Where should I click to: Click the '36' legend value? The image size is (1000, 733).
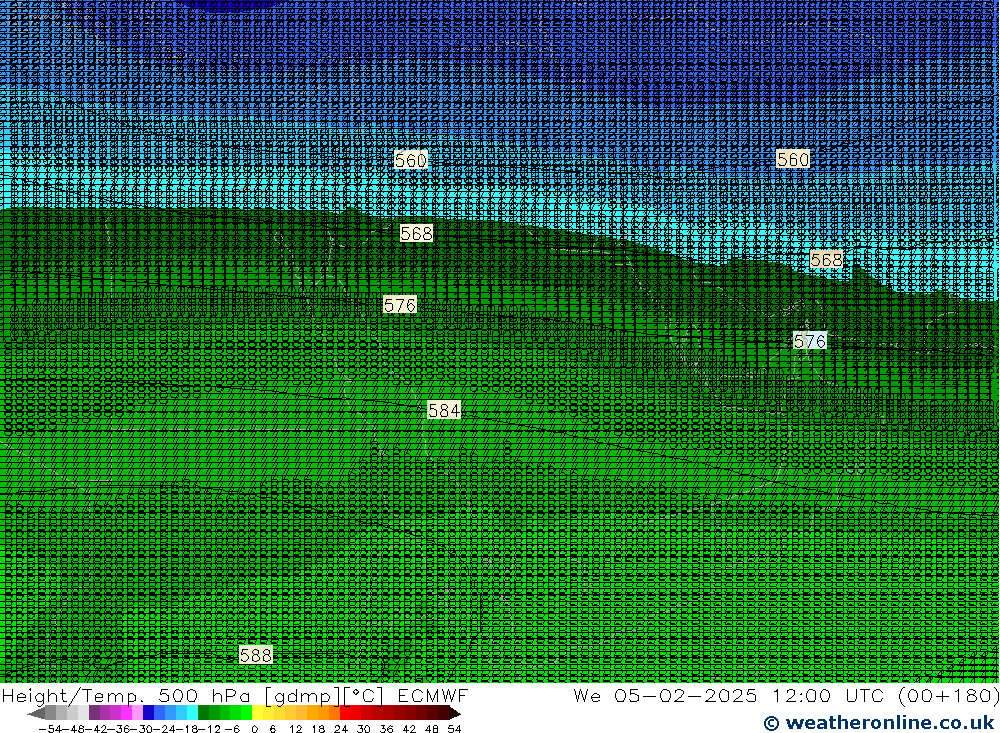(x=386, y=729)
